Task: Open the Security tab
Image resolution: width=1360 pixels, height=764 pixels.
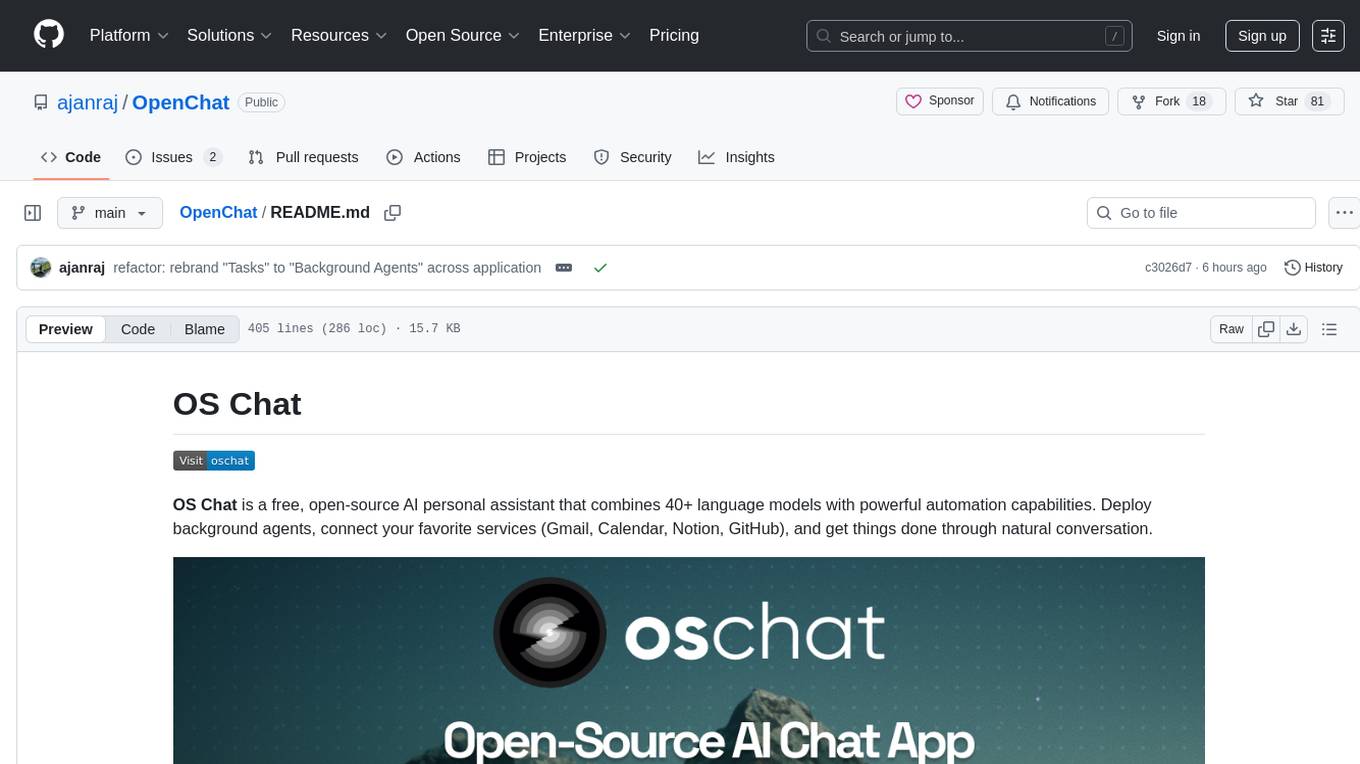Action: (632, 157)
